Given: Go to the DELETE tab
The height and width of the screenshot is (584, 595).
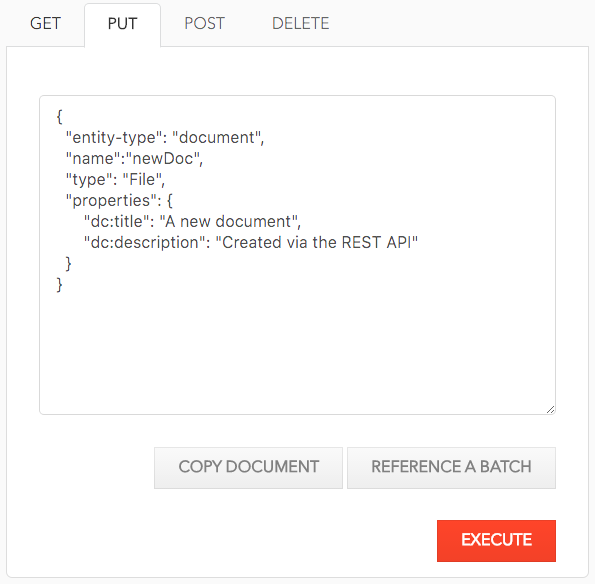Looking at the screenshot, I should click(301, 24).
